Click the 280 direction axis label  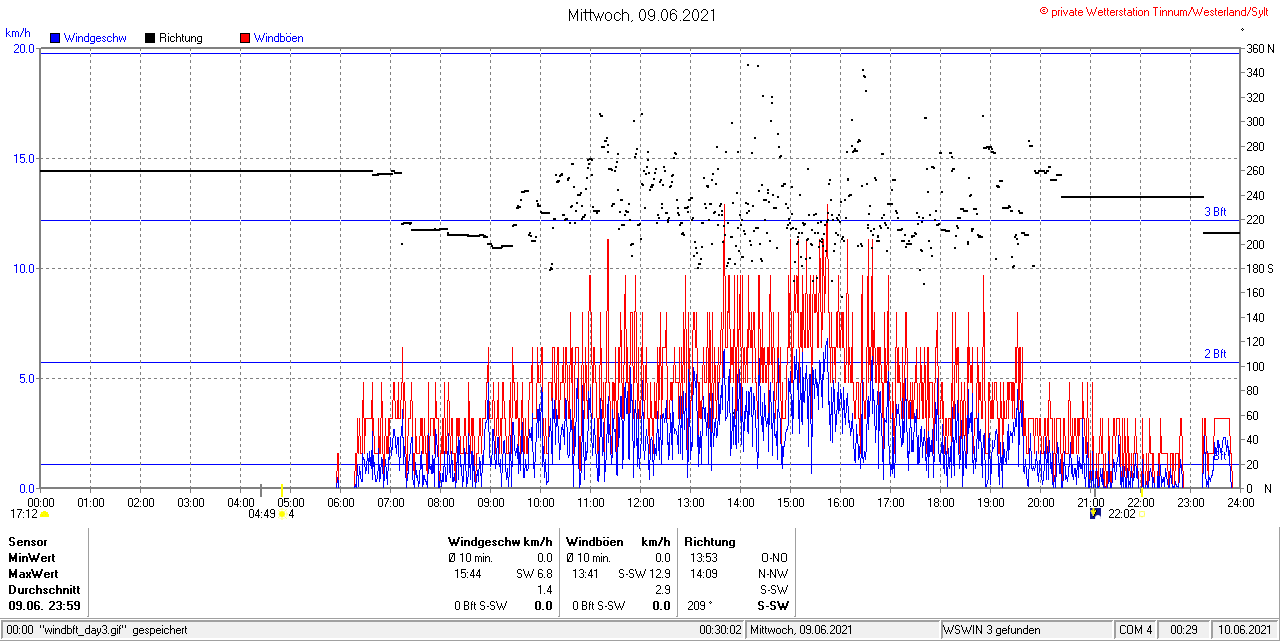(x=1255, y=146)
